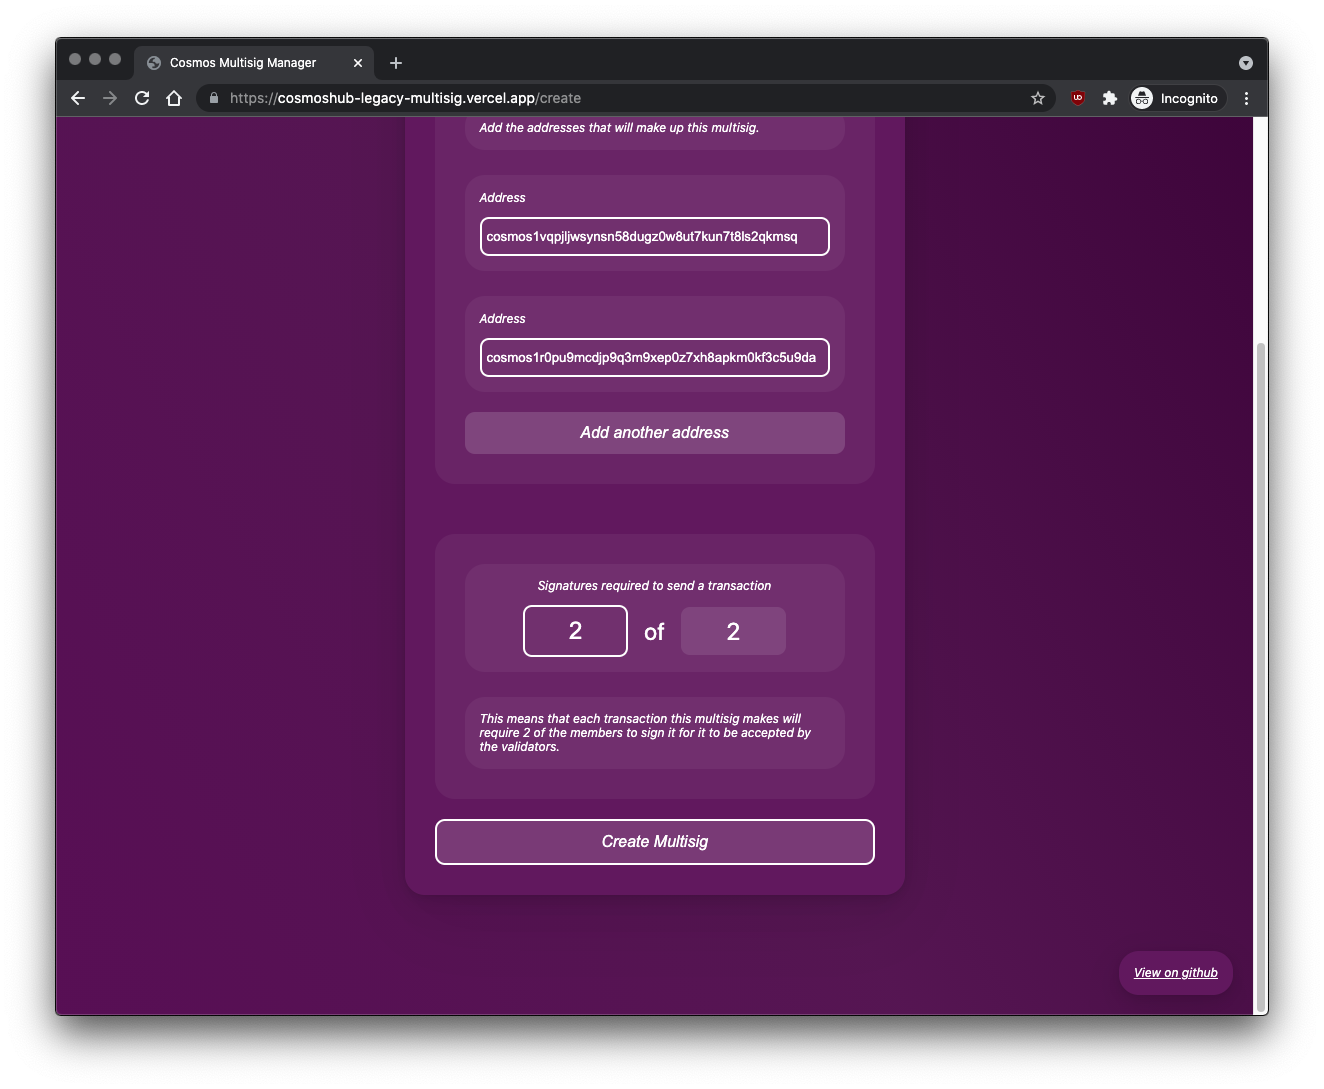The height and width of the screenshot is (1089, 1324).
Task: Click the Cosmos Multisig Manager favicon
Action: click(x=154, y=62)
